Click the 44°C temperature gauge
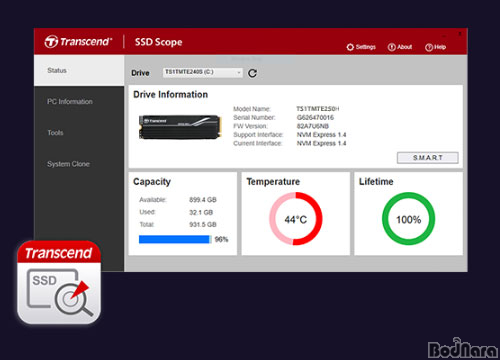500x360 pixels. [x=296, y=219]
